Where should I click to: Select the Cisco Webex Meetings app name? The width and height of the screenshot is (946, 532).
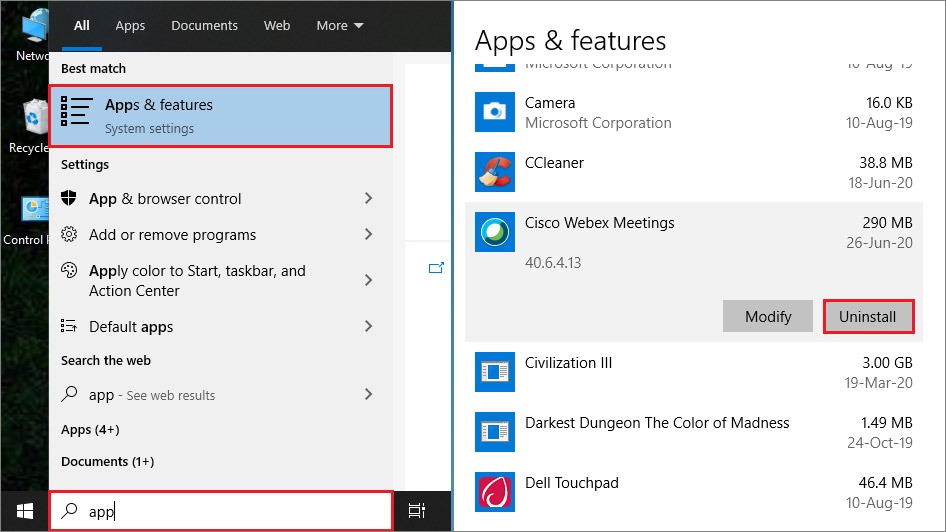pyautogui.click(x=600, y=223)
